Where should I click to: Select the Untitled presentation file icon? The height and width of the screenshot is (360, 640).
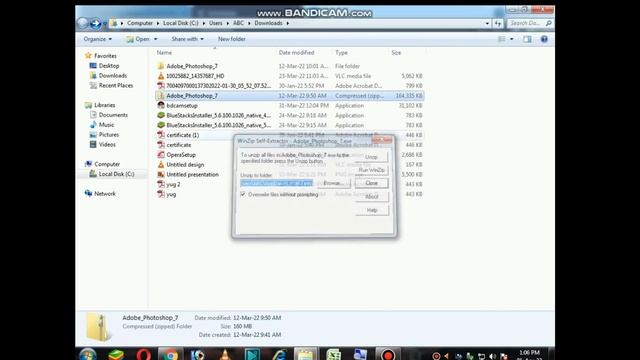(161, 174)
